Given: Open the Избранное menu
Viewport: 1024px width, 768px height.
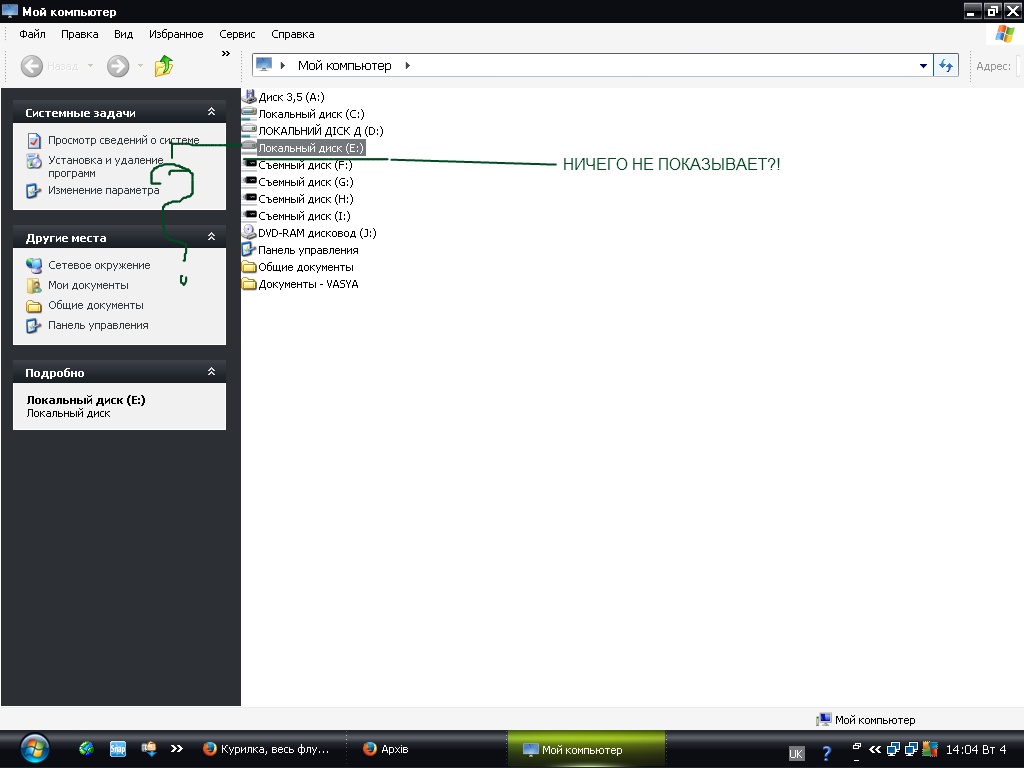Looking at the screenshot, I should tap(176, 34).
